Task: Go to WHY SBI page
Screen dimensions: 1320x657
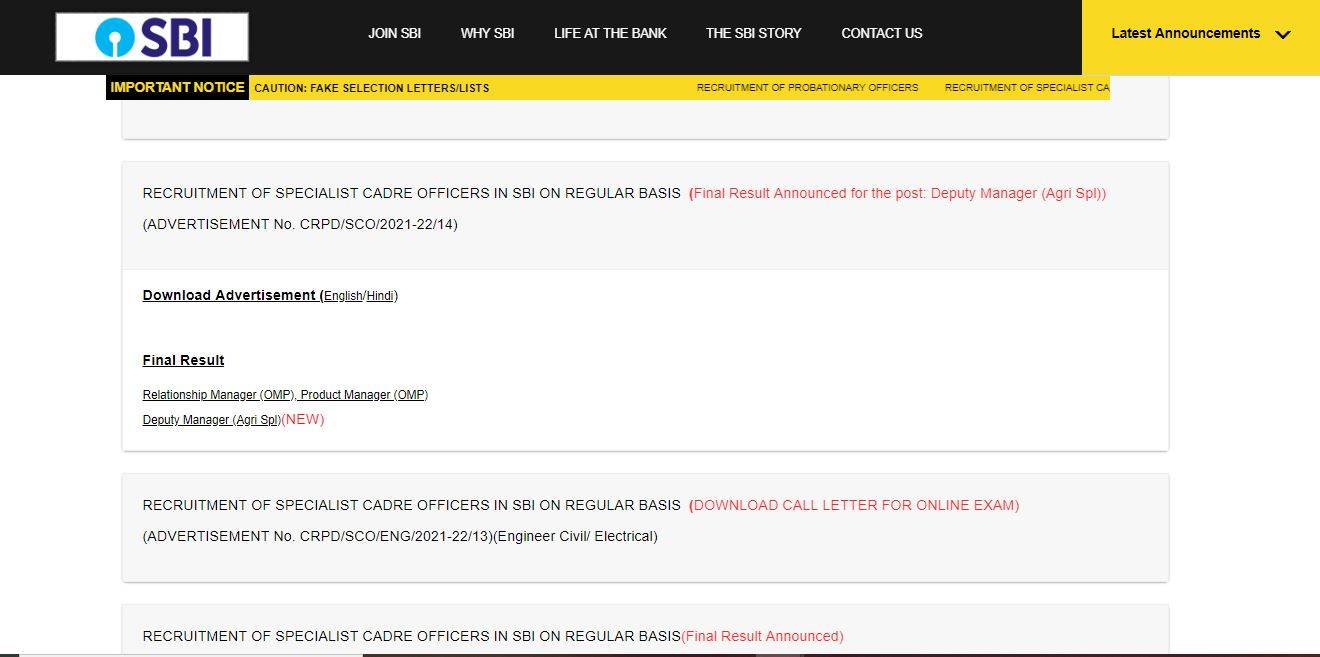Action: click(x=487, y=33)
